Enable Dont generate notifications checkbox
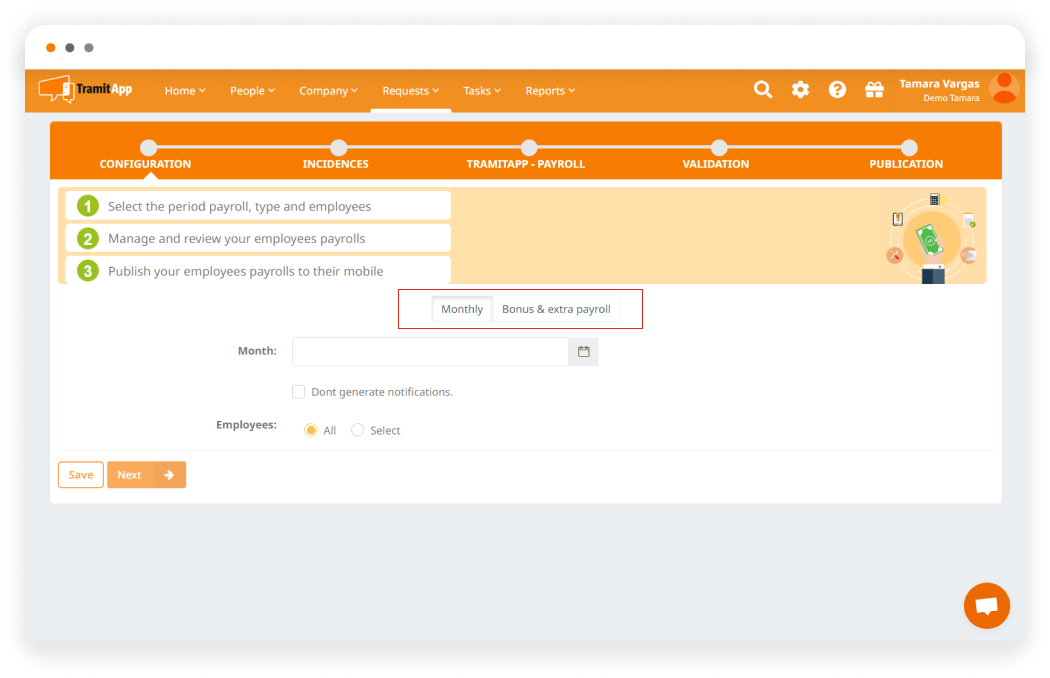The height and width of the screenshot is (678, 1050). pyautogui.click(x=299, y=392)
